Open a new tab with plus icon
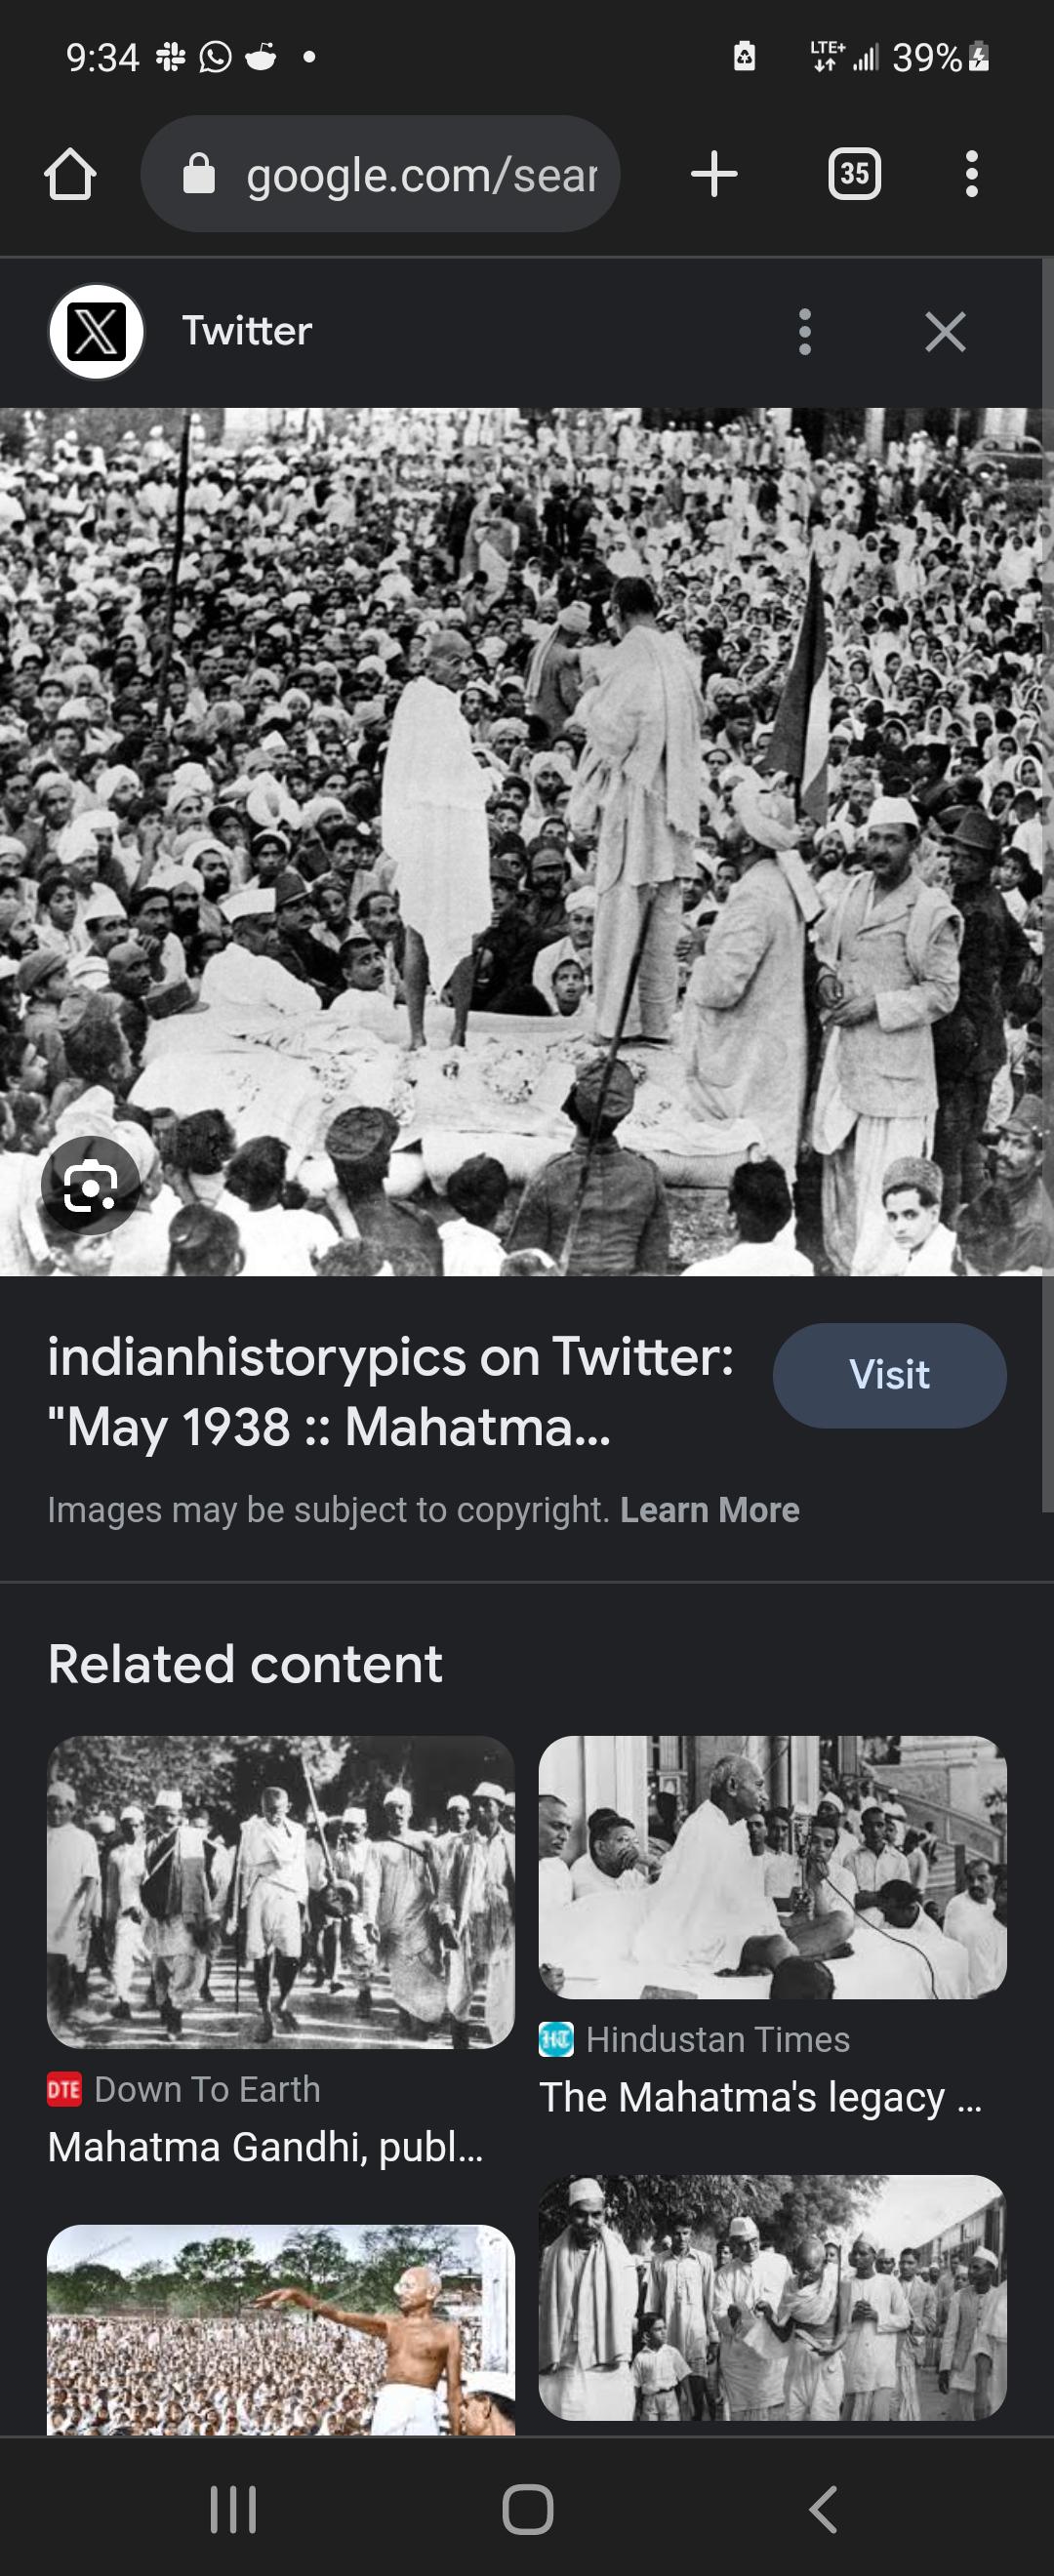The width and height of the screenshot is (1054, 2576). (714, 174)
